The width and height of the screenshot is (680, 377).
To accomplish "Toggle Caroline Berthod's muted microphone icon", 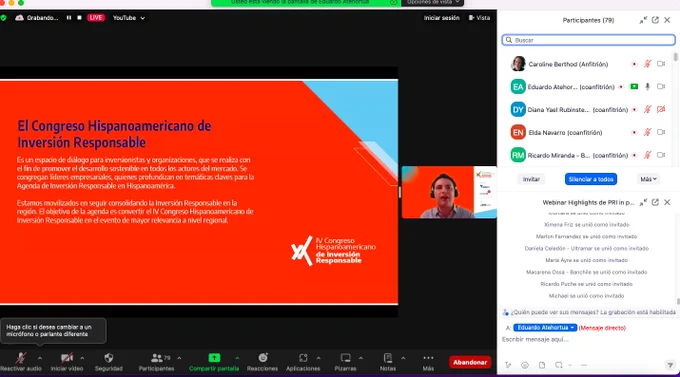I will (x=647, y=64).
